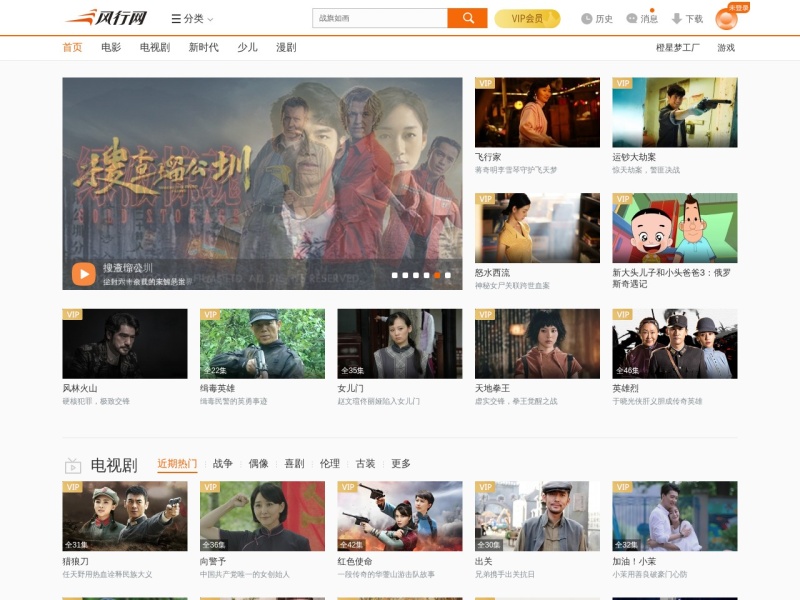Viewport: 800px width, 600px height.
Task: Select the fourth carousel dot
Action: click(427, 275)
